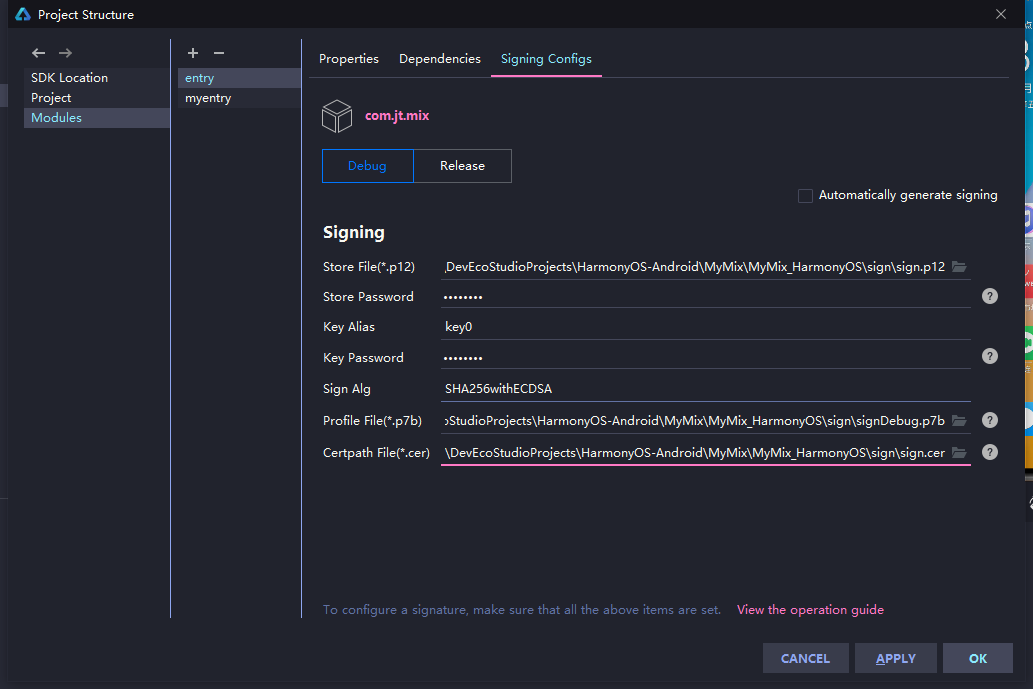Viewport: 1033px width, 689px height.
Task: Click the DevEco Studio logo in title bar
Action: pos(23,14)
